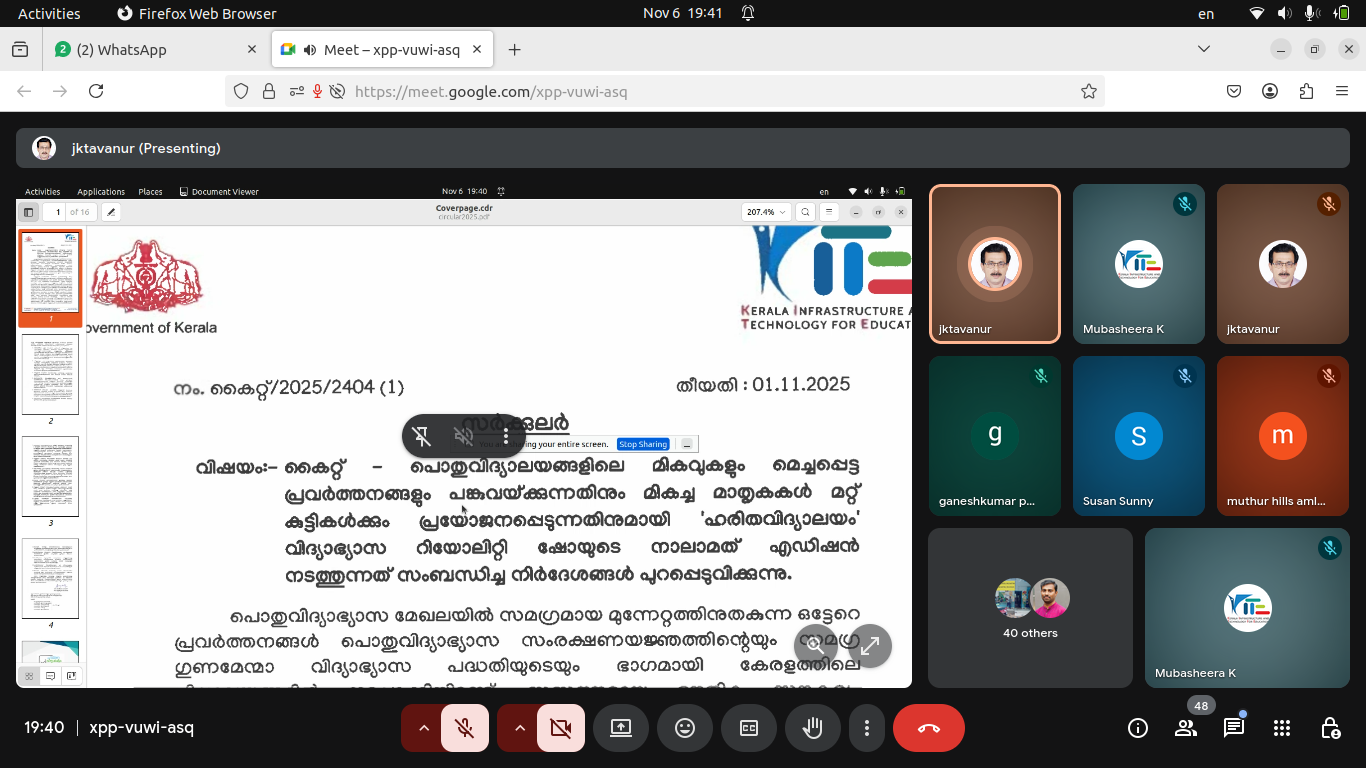This screenshot has width=1366, height=768.
Task: Turn on the camera toggle
Action: [561, 728]
